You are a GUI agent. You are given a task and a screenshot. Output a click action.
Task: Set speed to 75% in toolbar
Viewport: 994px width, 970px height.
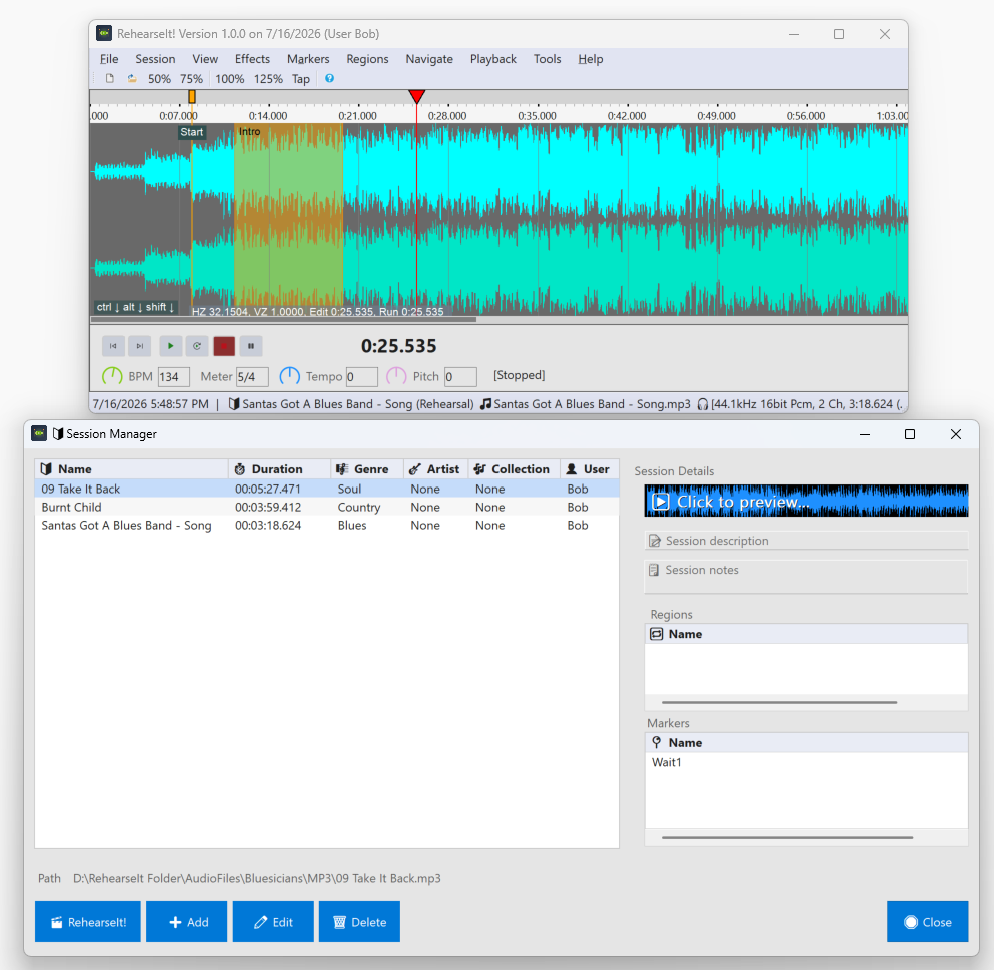191,79
